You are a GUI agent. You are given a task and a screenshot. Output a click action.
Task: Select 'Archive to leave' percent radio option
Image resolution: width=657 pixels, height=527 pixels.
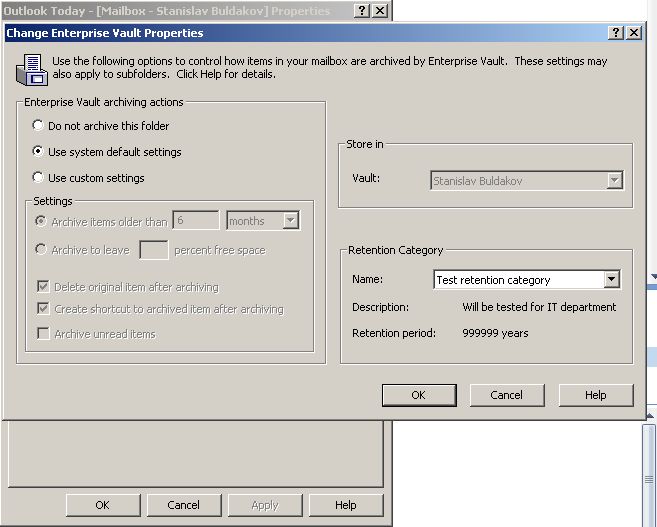pos(41,250)
